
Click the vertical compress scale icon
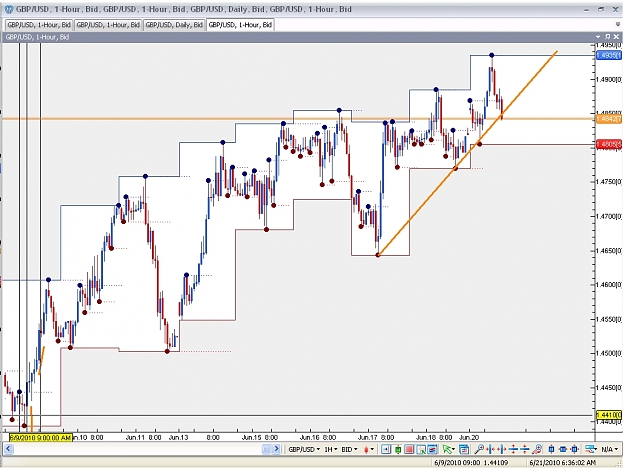tap(513, 449)
